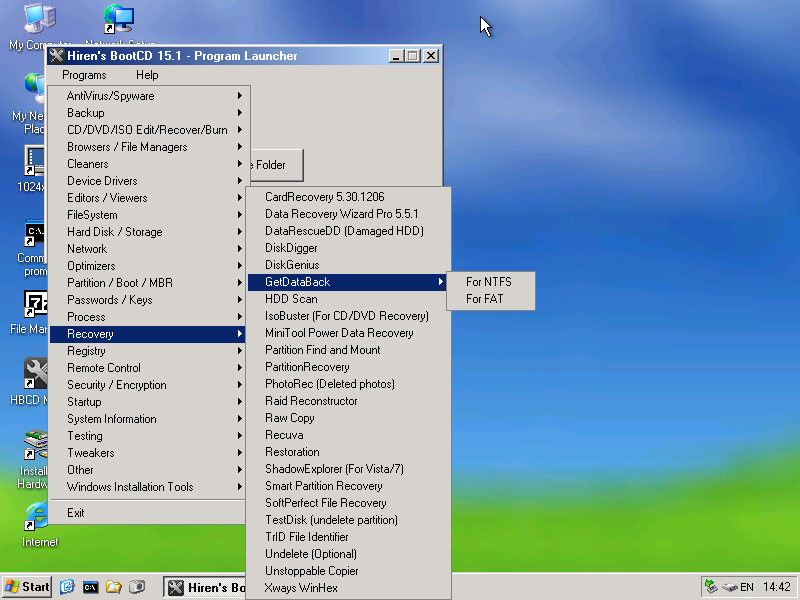Launch DiskGenius
Screen dimensions: 800x600
(x=348, y=265)
